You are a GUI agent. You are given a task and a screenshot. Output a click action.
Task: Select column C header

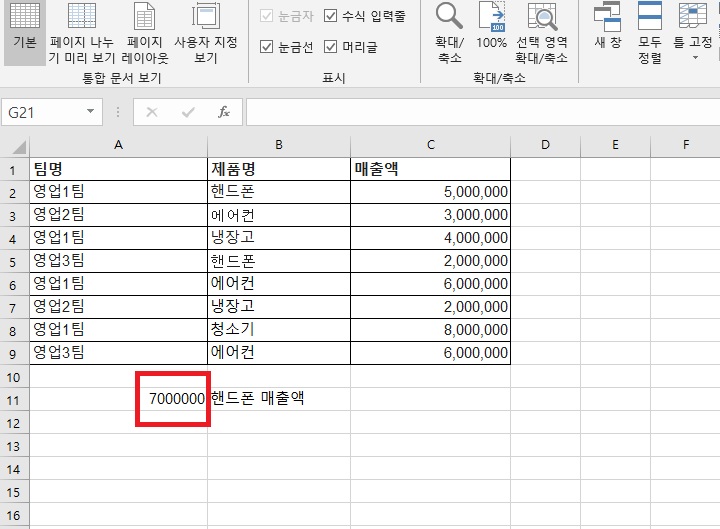(430, 145)
